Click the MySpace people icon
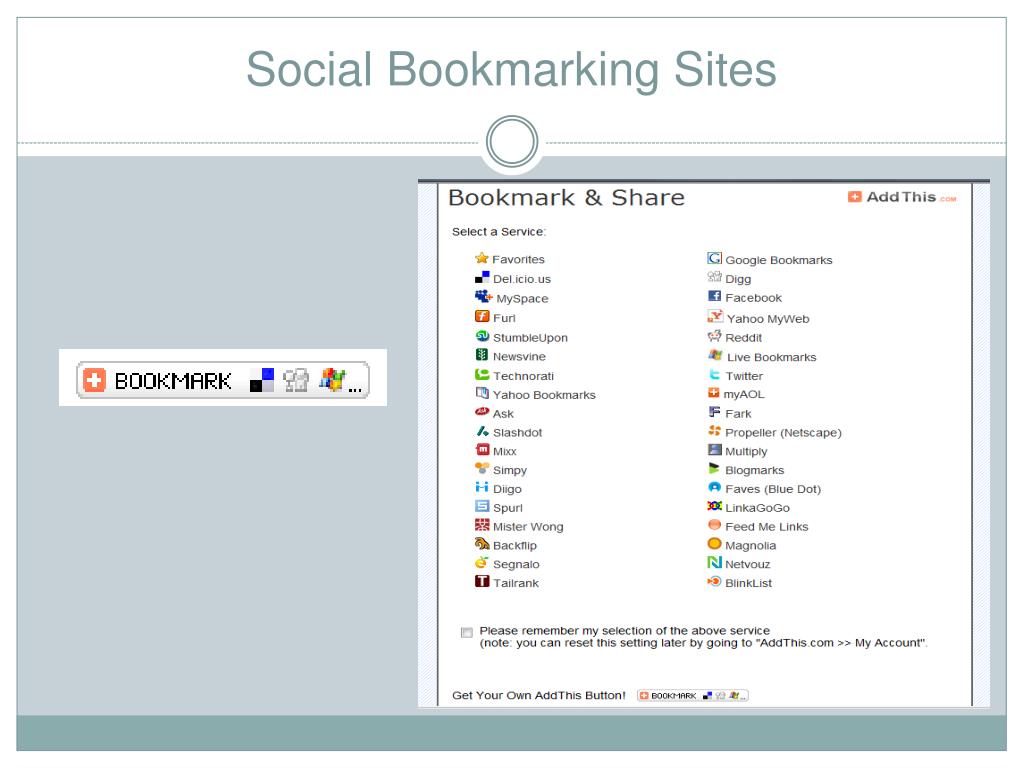 point(483,296)
